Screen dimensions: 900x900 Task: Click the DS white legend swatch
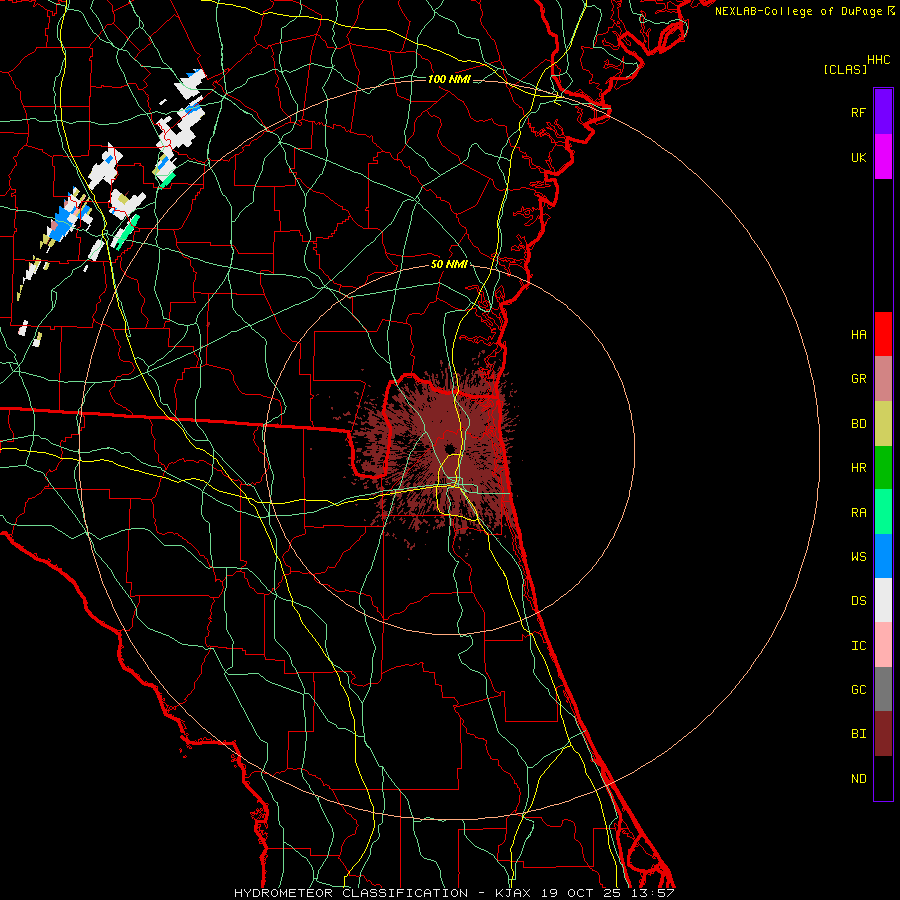tap(883, 600)
